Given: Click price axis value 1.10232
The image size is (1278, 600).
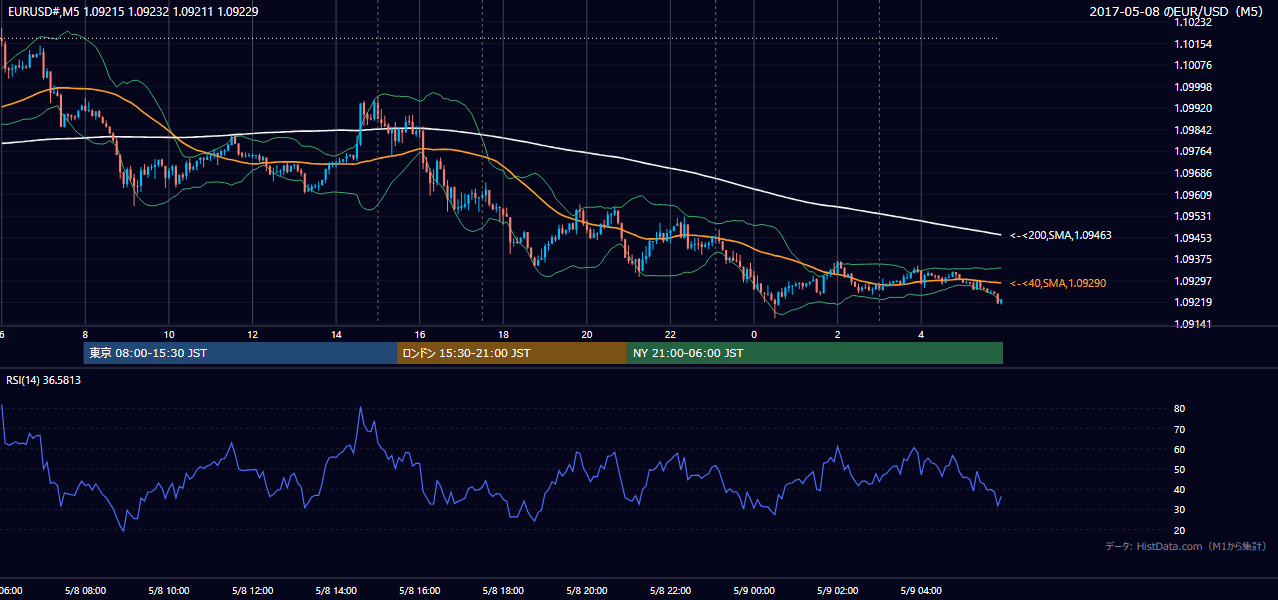Looking at the screenshot, I should [1193, 22].
